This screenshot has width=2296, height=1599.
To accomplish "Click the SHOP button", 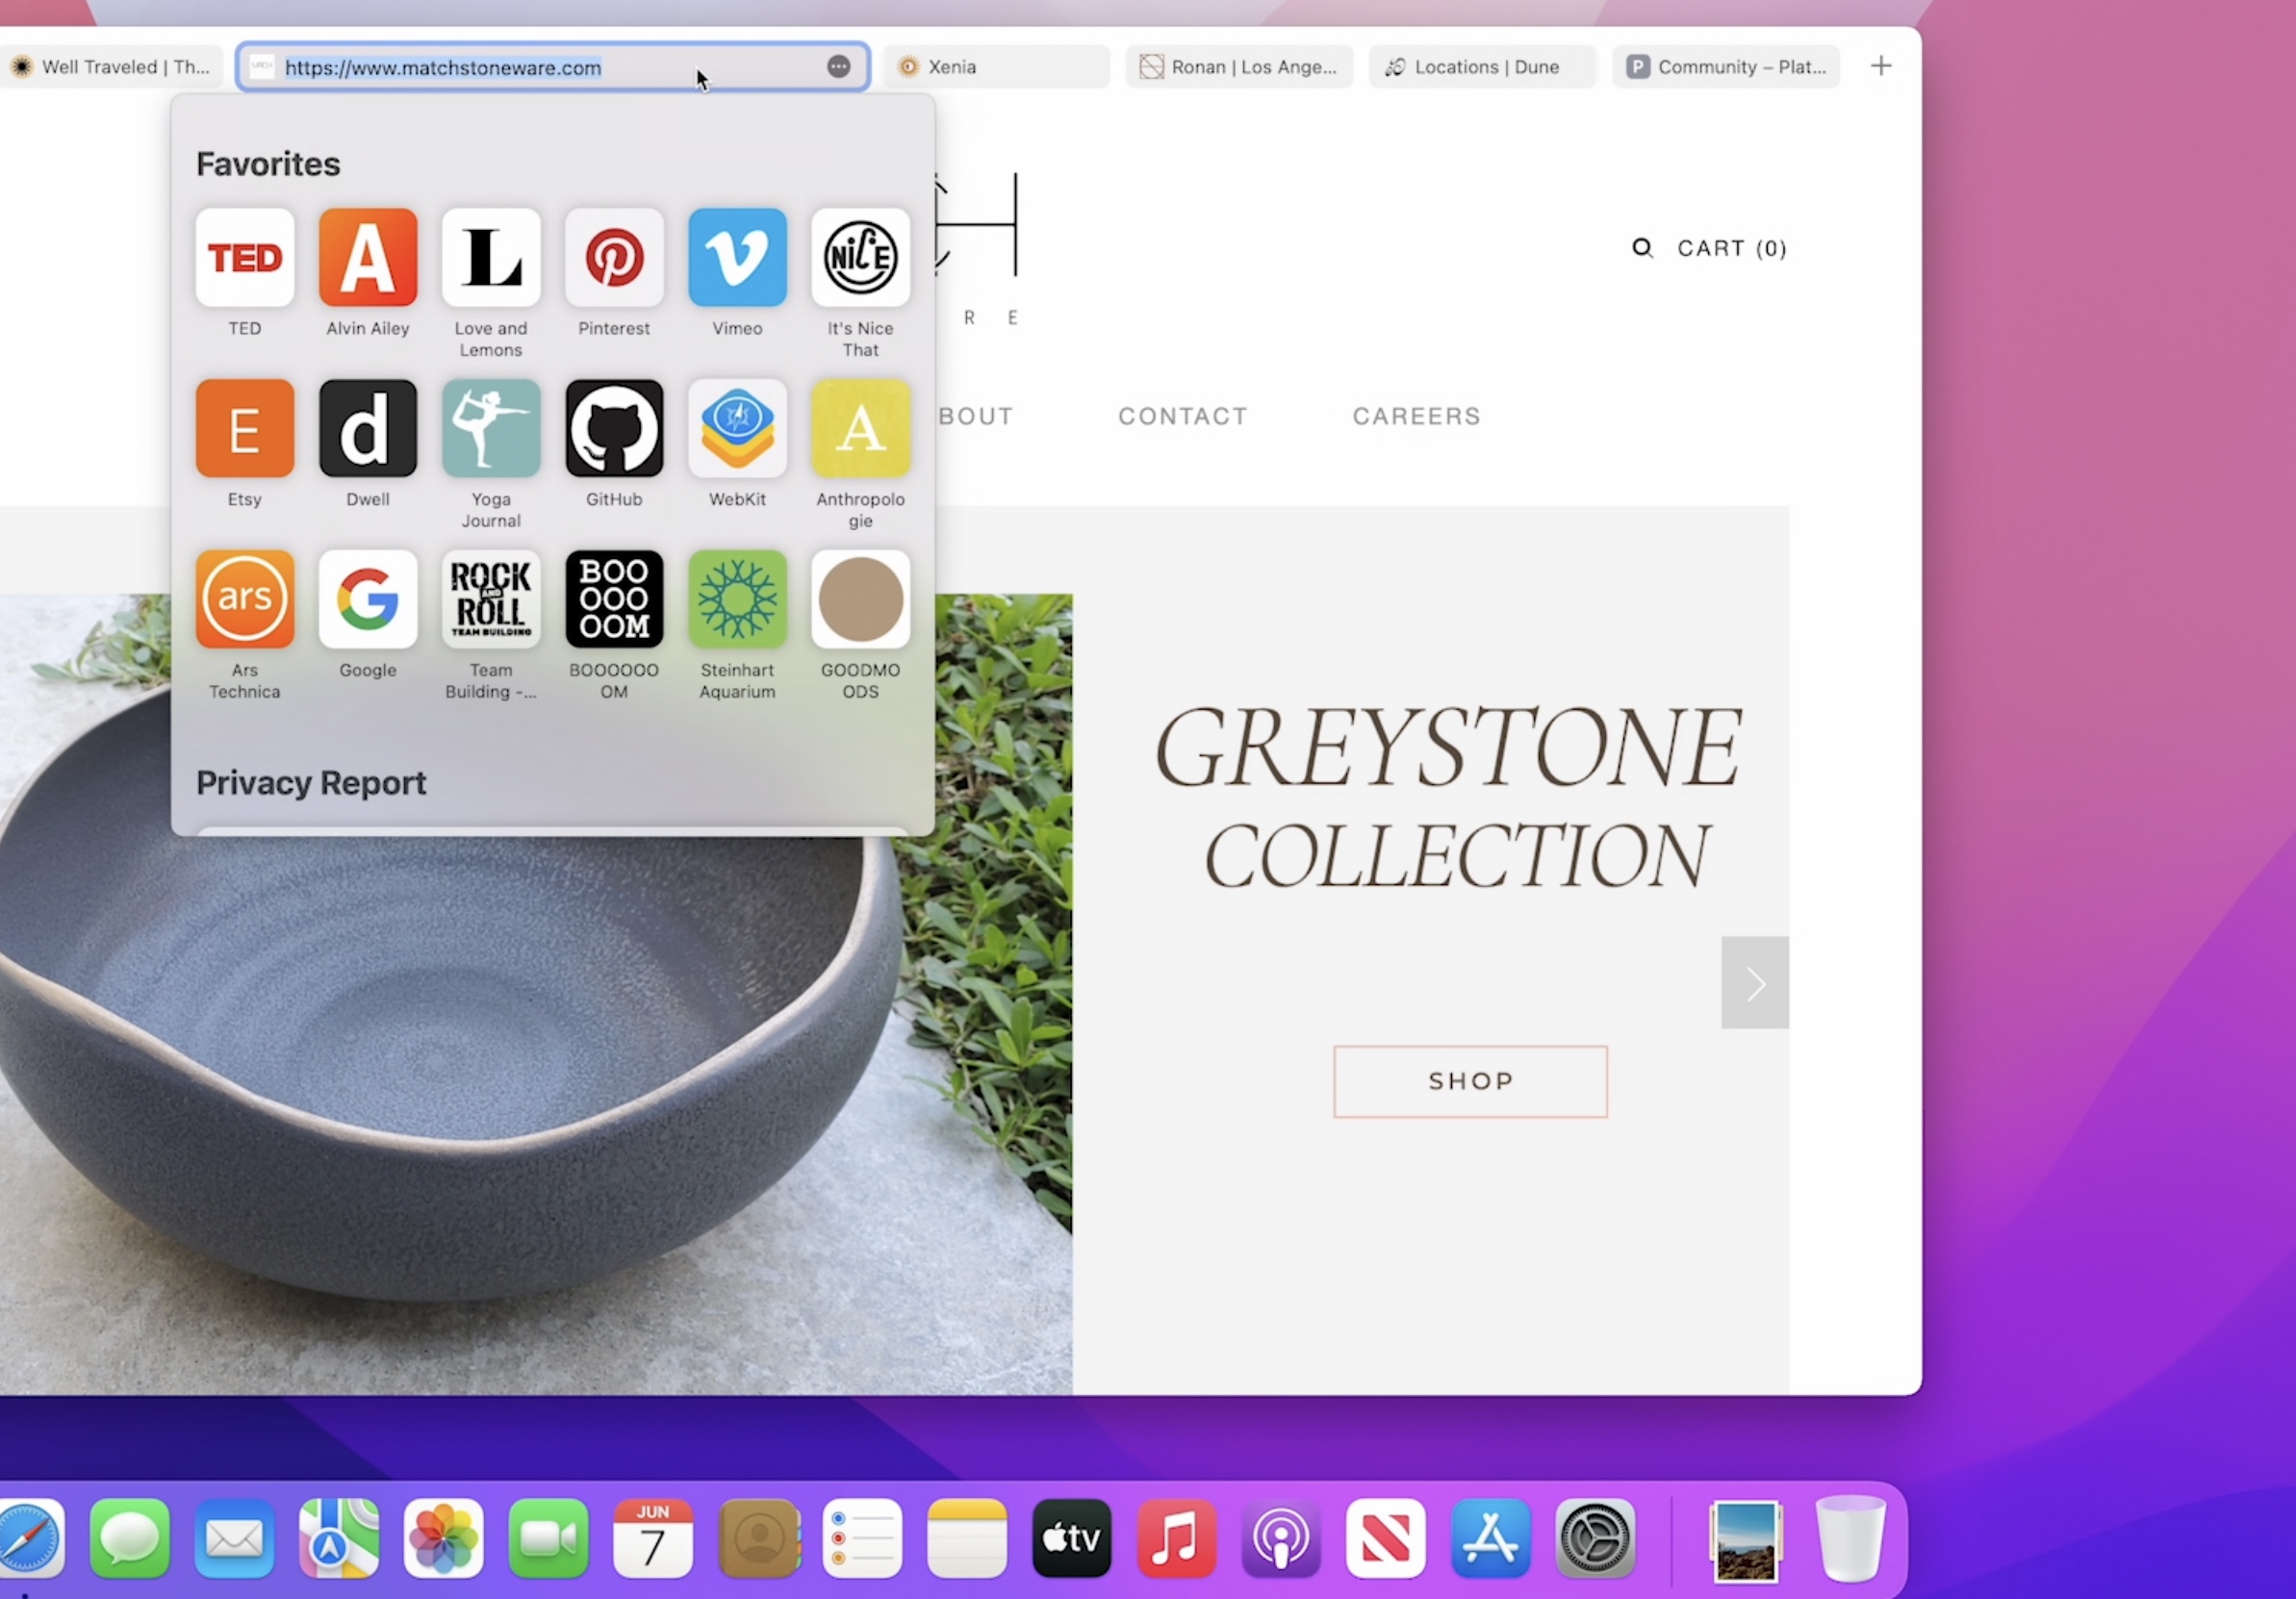I will tap(1470, 1081).
